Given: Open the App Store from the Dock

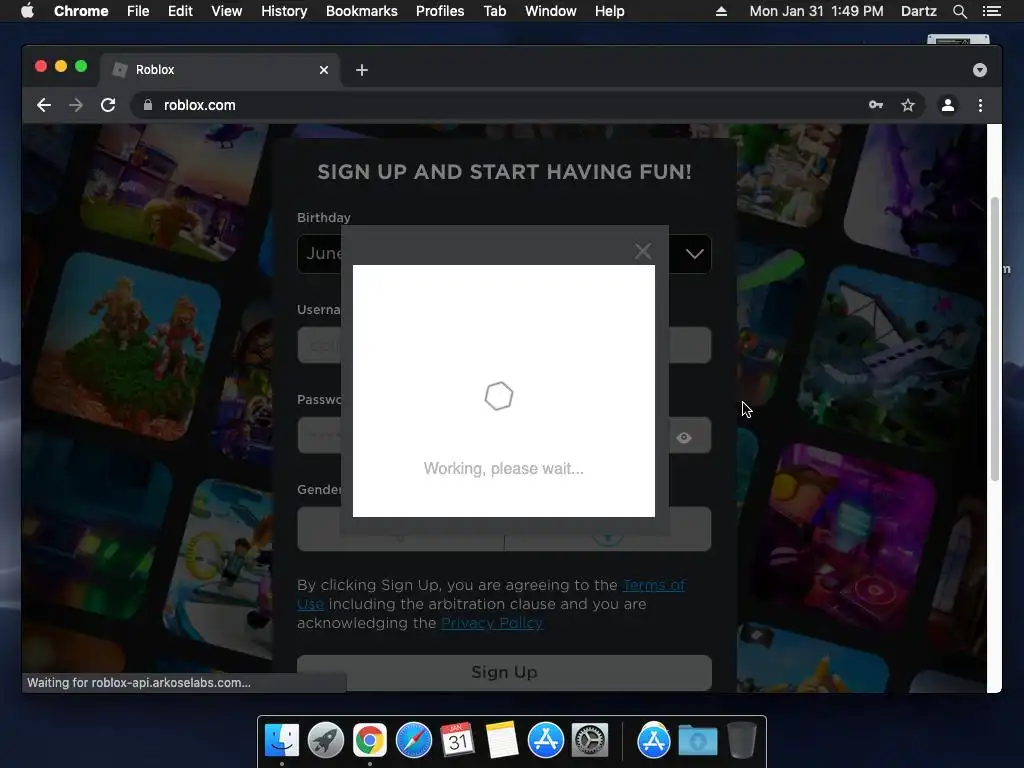Looking at the screenshot, I should (x=546, y=740).
